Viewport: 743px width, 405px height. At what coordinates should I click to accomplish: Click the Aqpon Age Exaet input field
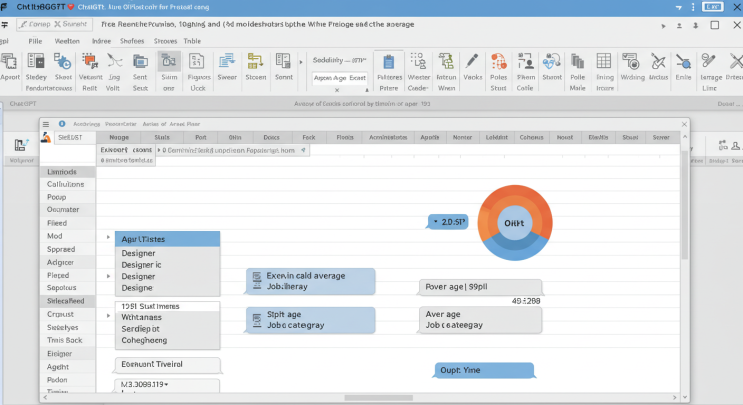point(340,78)
